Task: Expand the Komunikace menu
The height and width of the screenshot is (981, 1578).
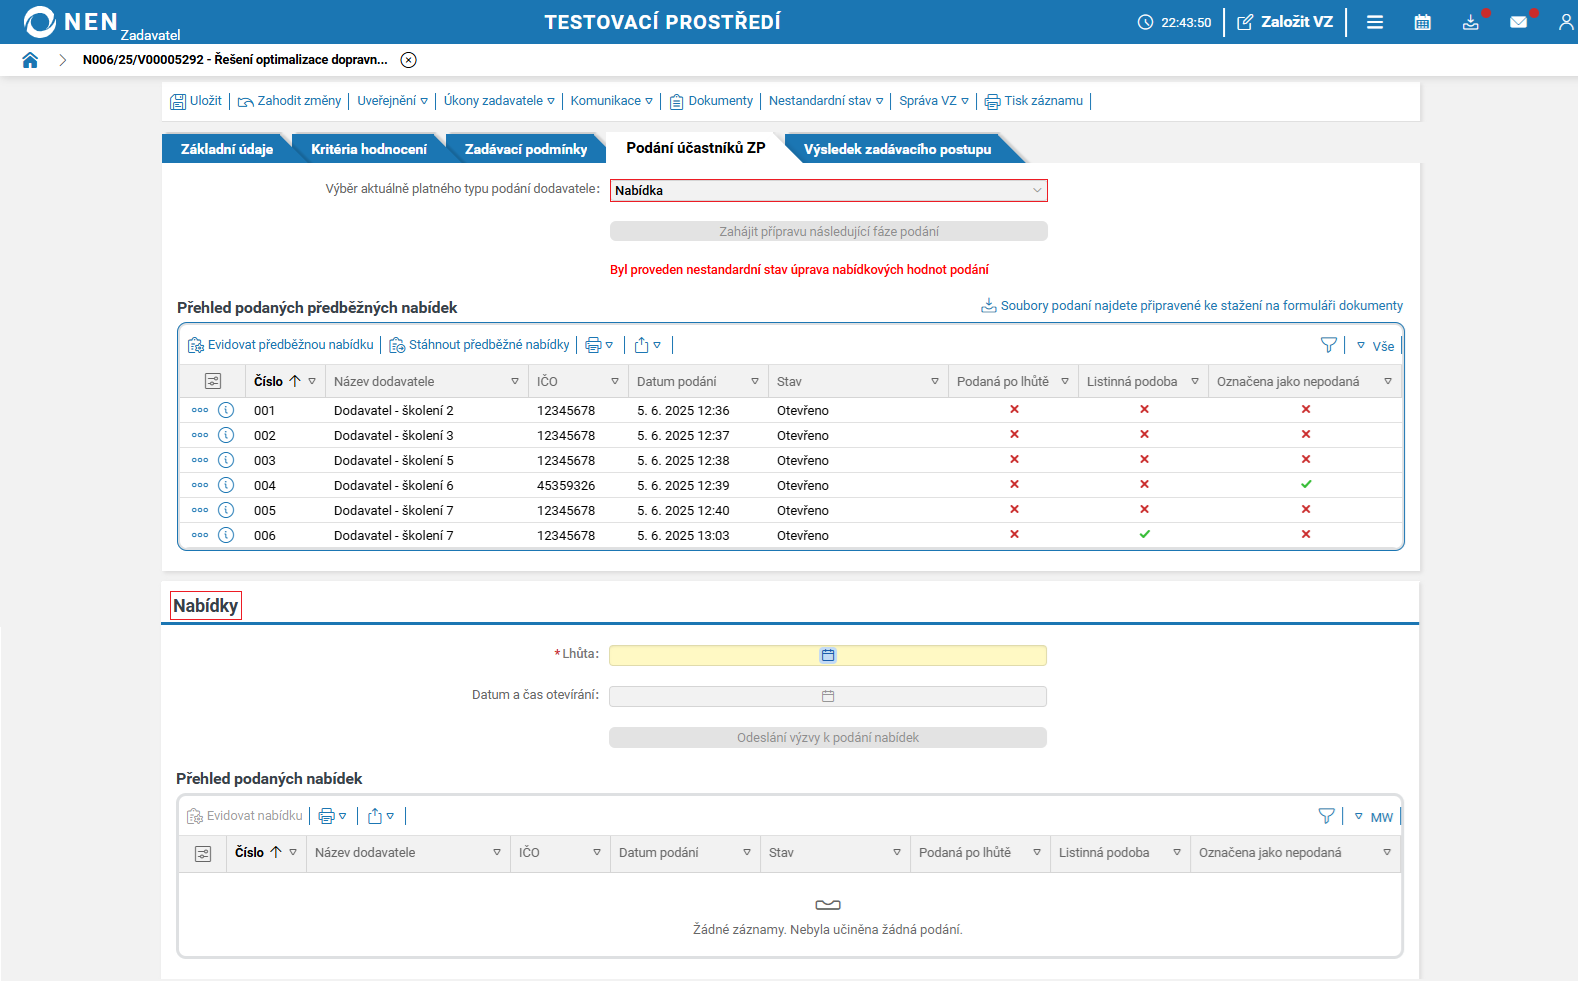Action: (x=611, y=101)
